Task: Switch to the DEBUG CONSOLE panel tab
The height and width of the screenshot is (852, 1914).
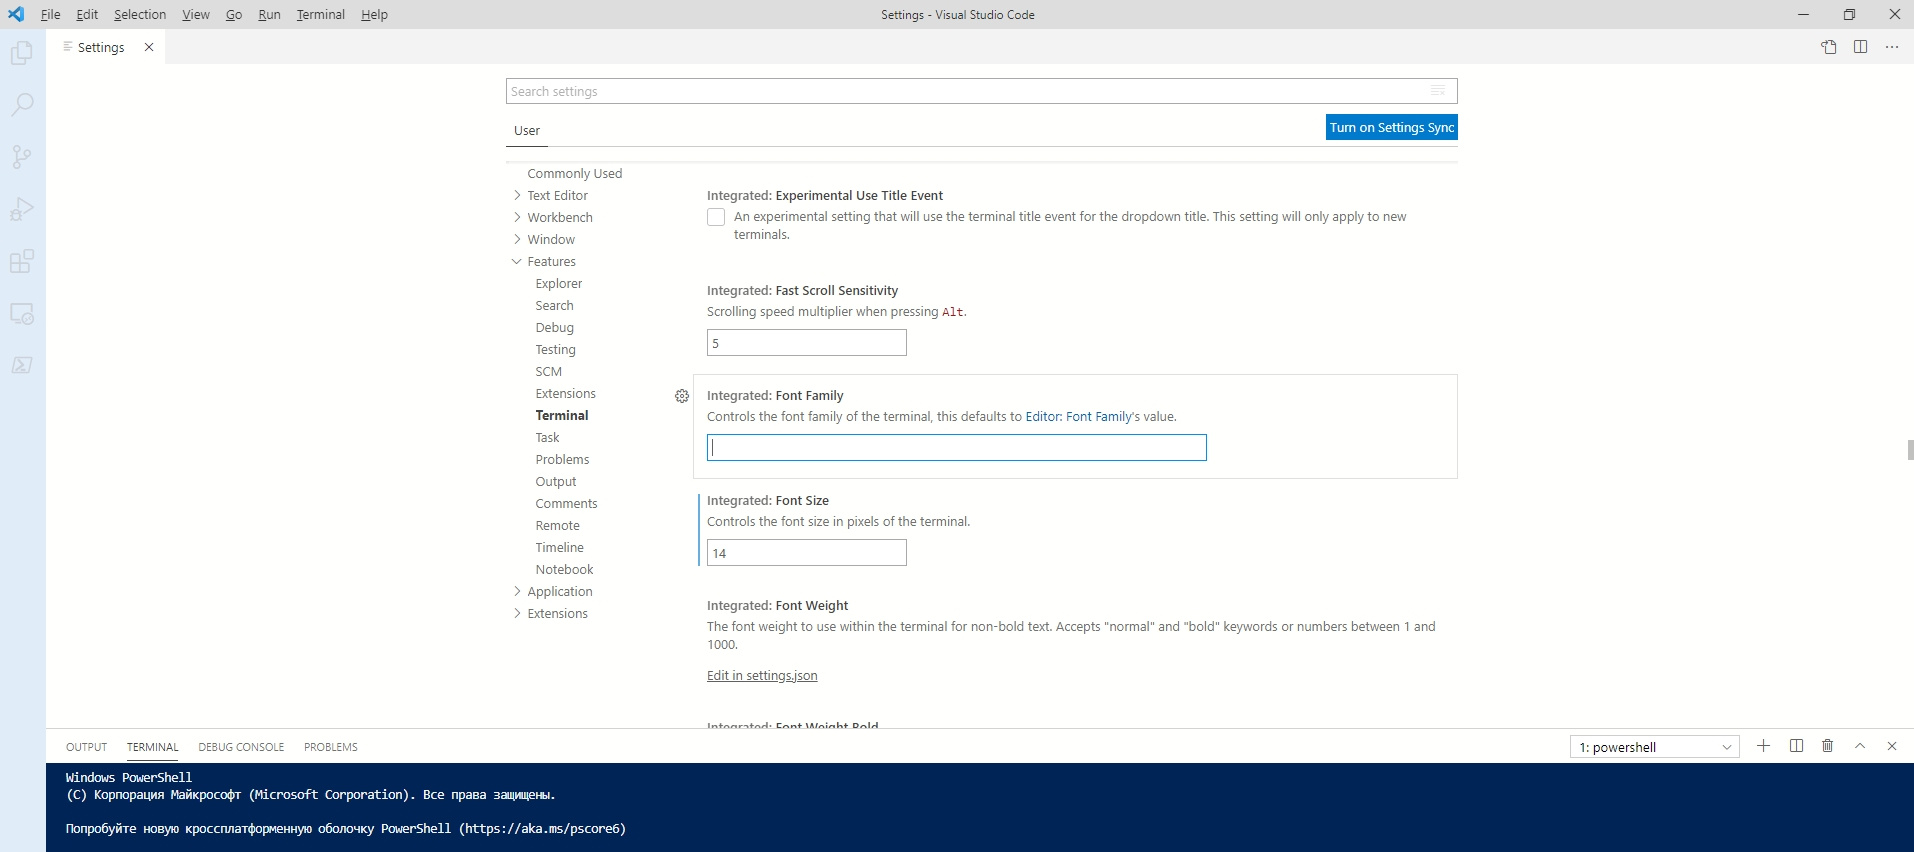Action: [241, 747]
